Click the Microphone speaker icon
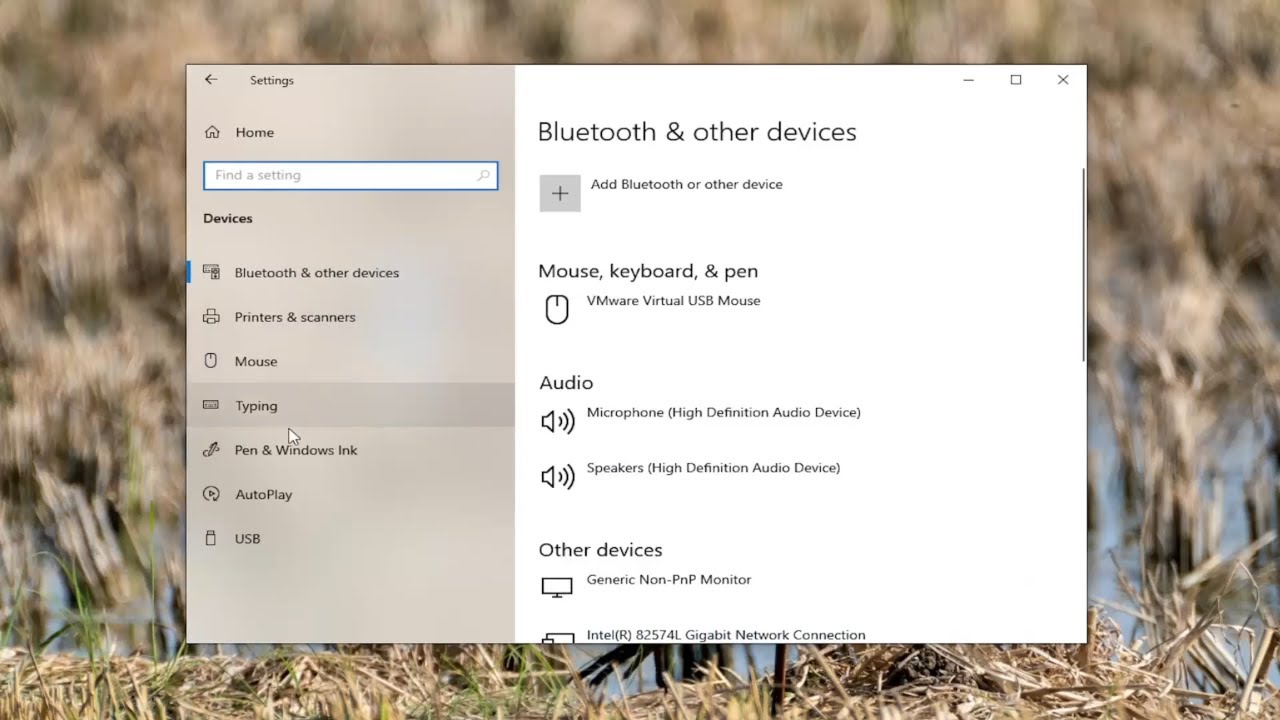Screen dimensions: 1280x720 click(x=557, y=422)
